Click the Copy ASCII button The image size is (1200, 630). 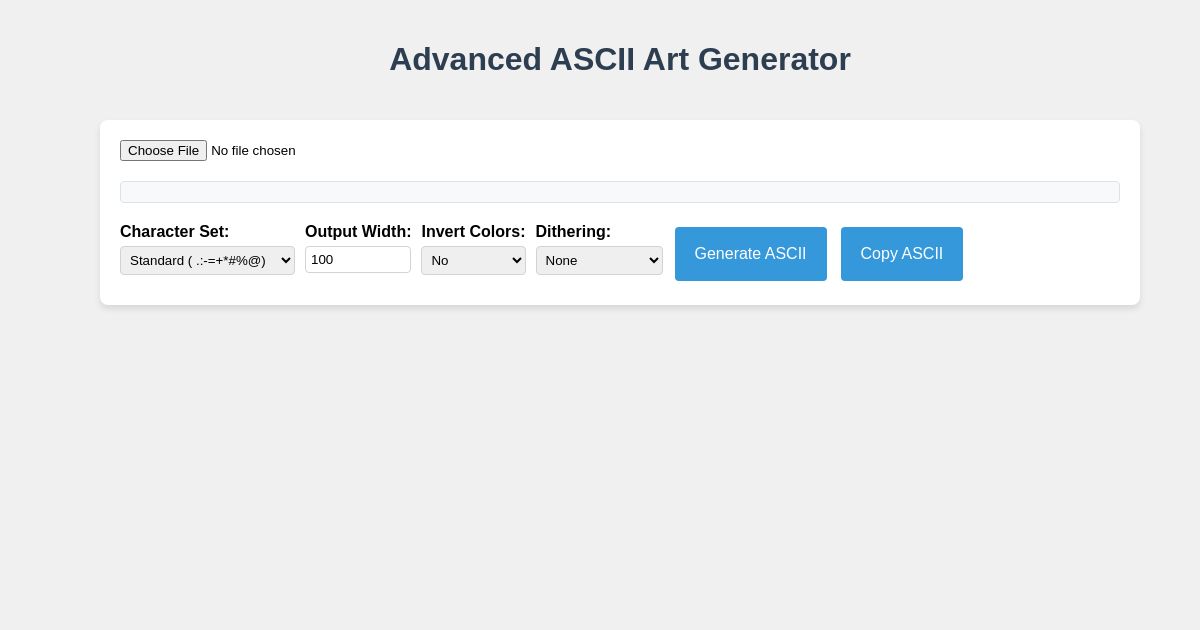901,254
